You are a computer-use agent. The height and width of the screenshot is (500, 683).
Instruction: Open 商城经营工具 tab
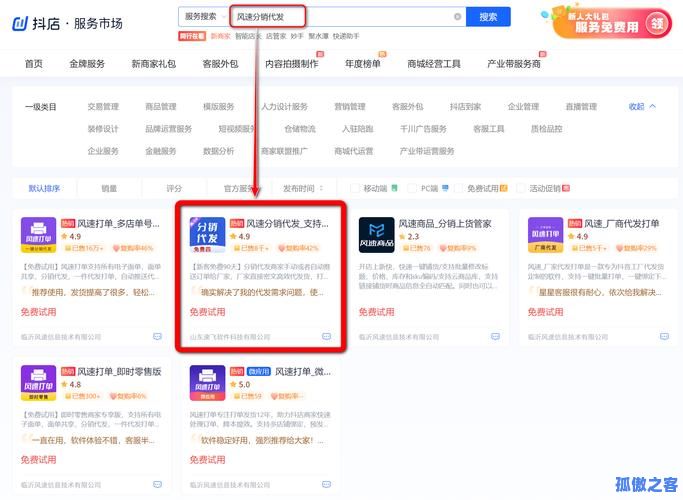click(434, 64)
